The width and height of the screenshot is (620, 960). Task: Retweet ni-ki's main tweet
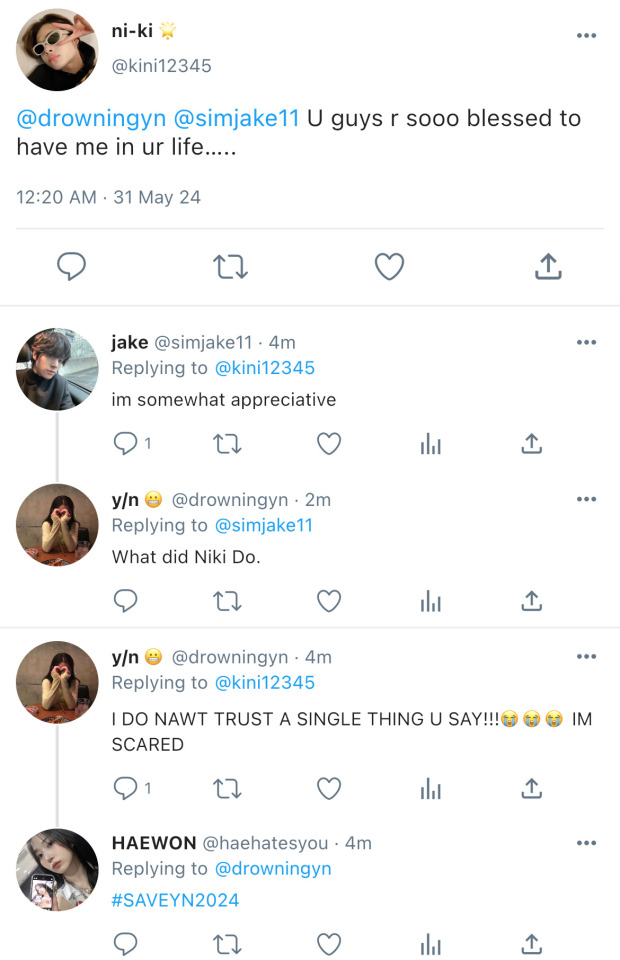pos(230,267)
